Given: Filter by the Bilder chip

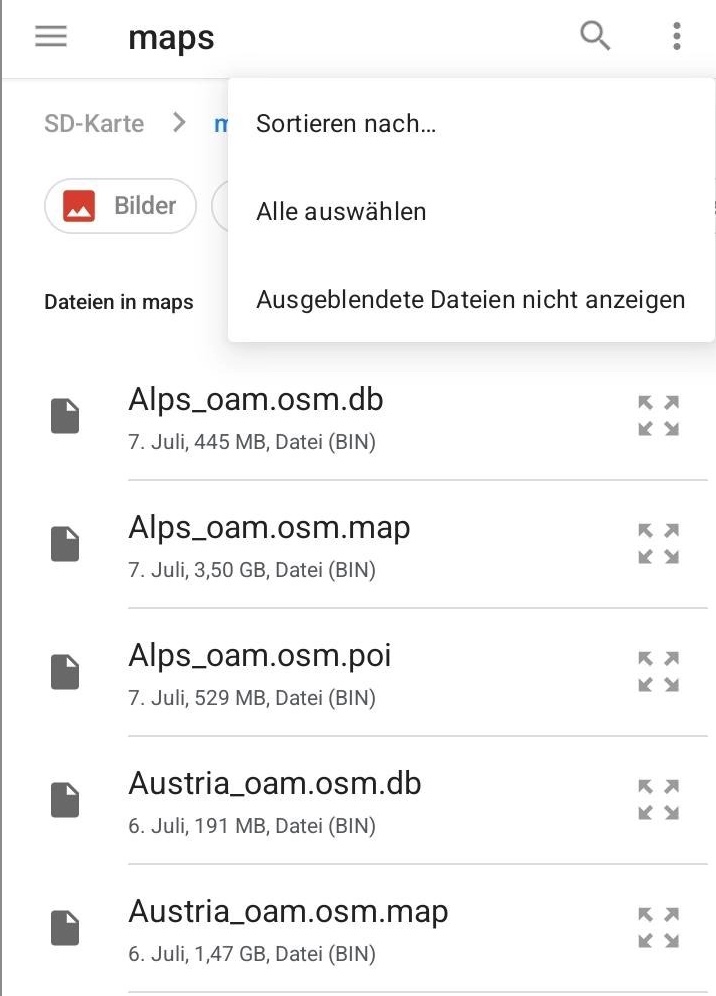Looking at the screenshot, I should pos(120,206).
